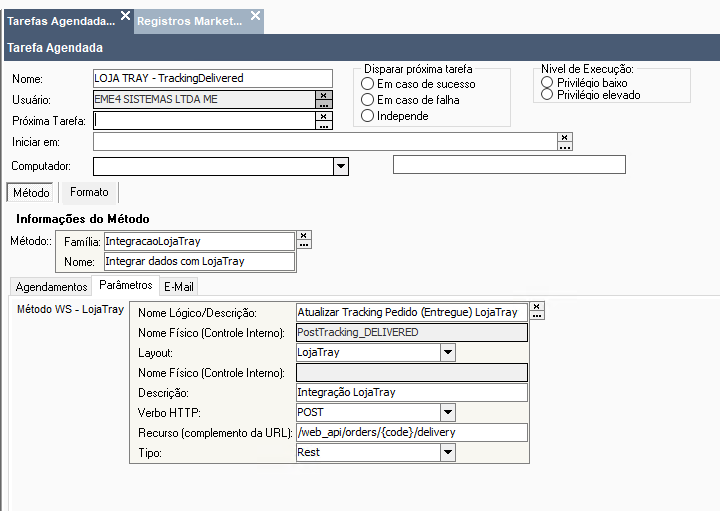Click the Verbo HTTP label
The width and height of the screenshot is (720, 511).
point(169,413)
